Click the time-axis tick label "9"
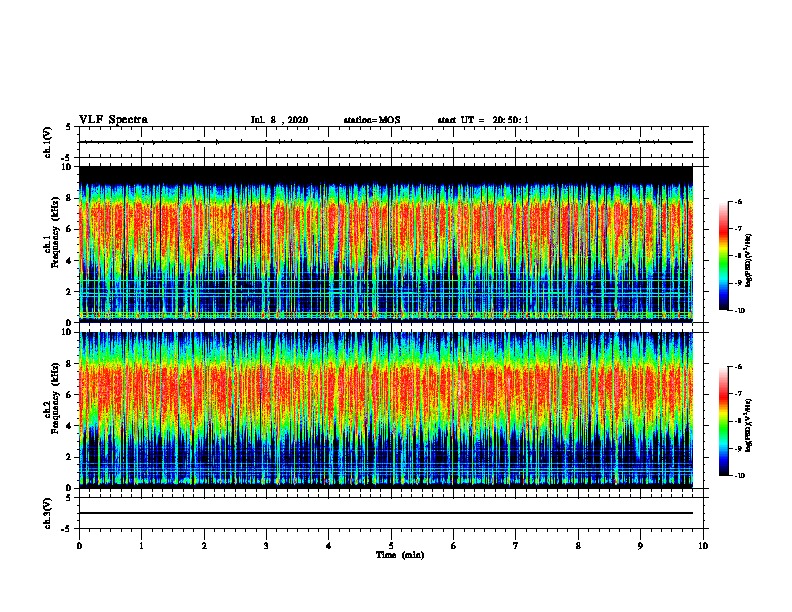The width and height of the screenshot is (792, 612). [x=640, y=546]
